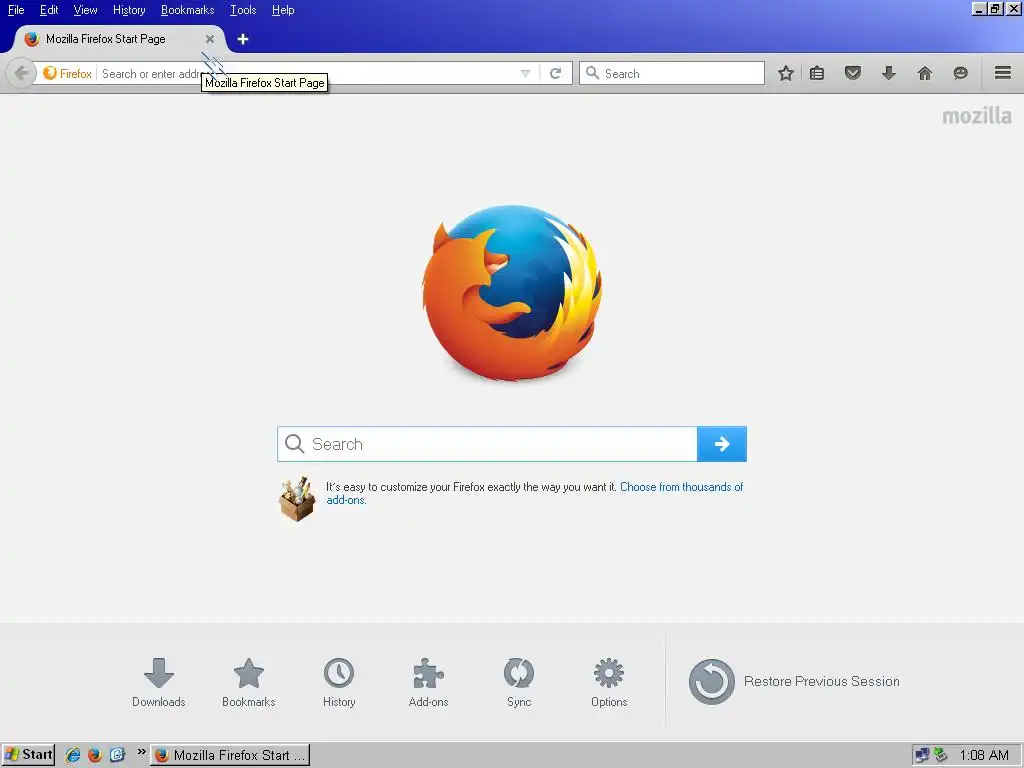Click the mozilla wordmark link
Screen dimensions: 1024x768
point(977,116)
